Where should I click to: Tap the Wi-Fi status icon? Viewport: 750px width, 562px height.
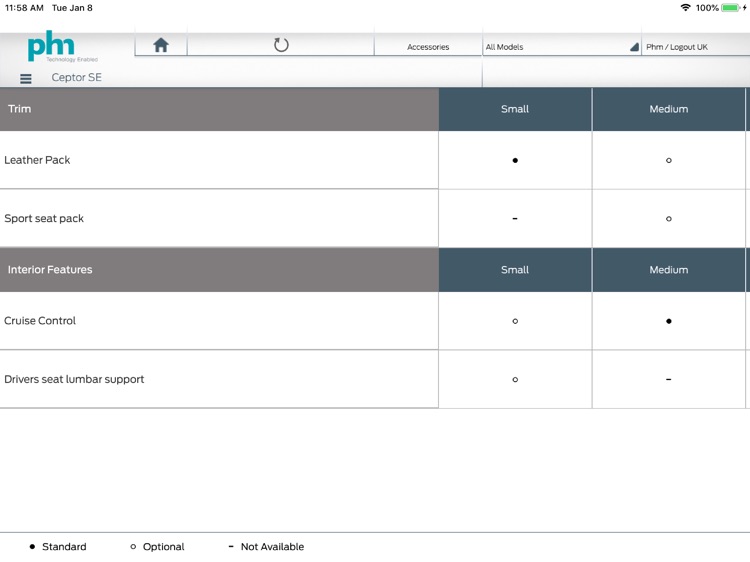(685, 8)
